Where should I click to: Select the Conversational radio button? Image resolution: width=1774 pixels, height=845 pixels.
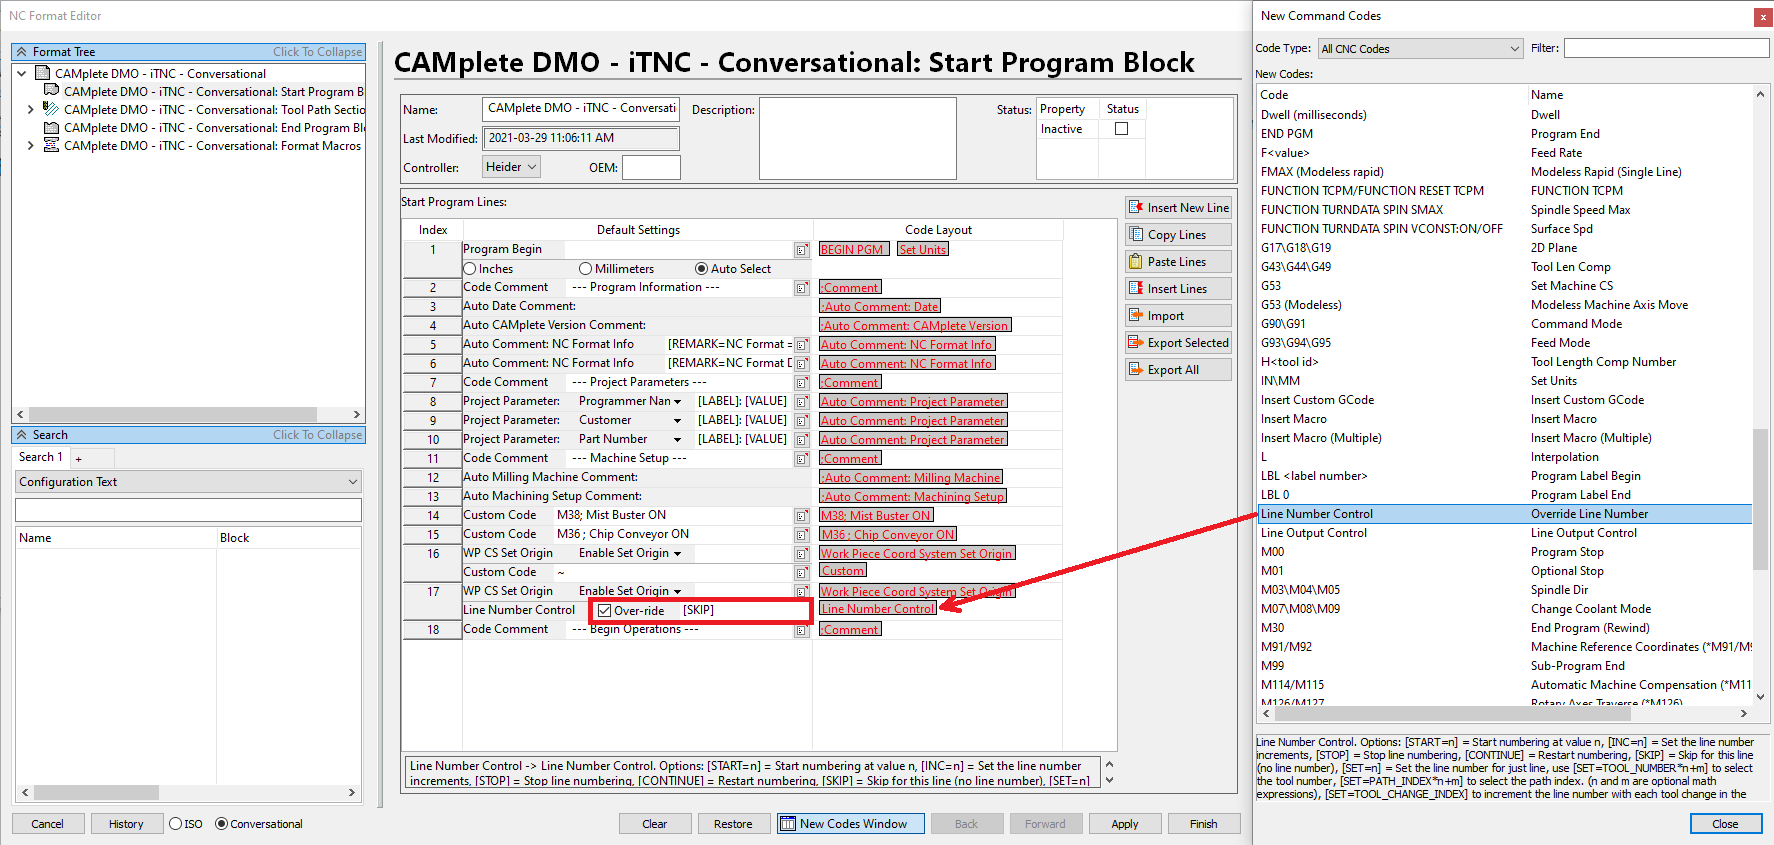point(222,824)
